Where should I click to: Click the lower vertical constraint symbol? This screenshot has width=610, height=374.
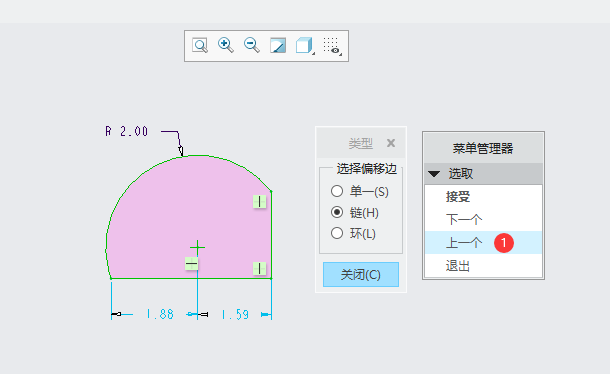point(259,268)
